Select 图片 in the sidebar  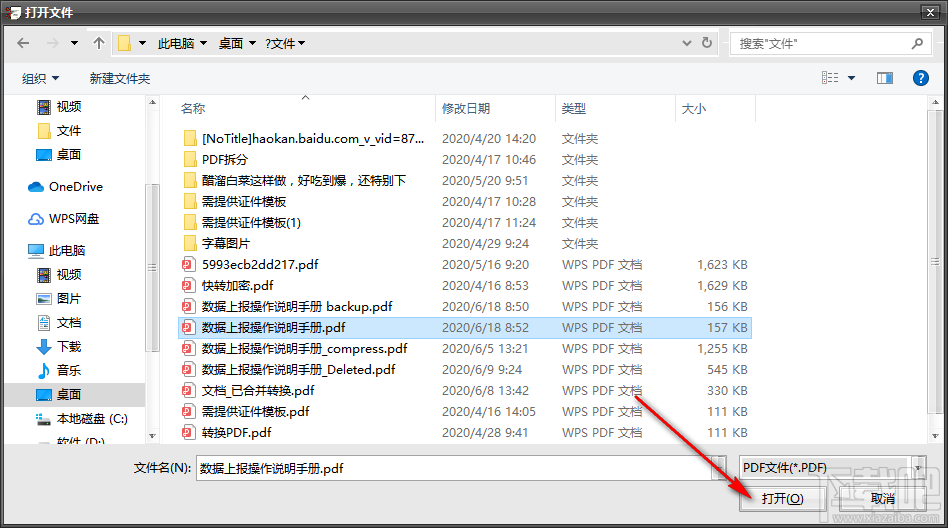59,299
